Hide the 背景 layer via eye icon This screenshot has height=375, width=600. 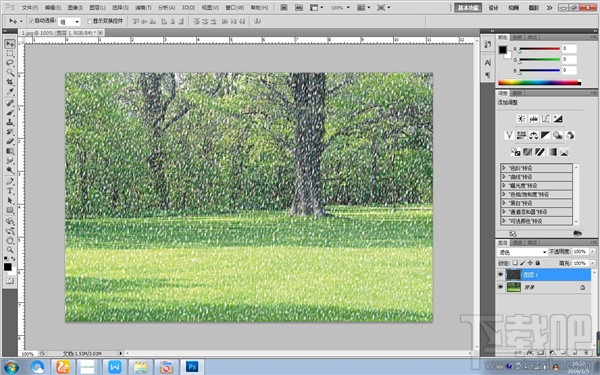501,287
